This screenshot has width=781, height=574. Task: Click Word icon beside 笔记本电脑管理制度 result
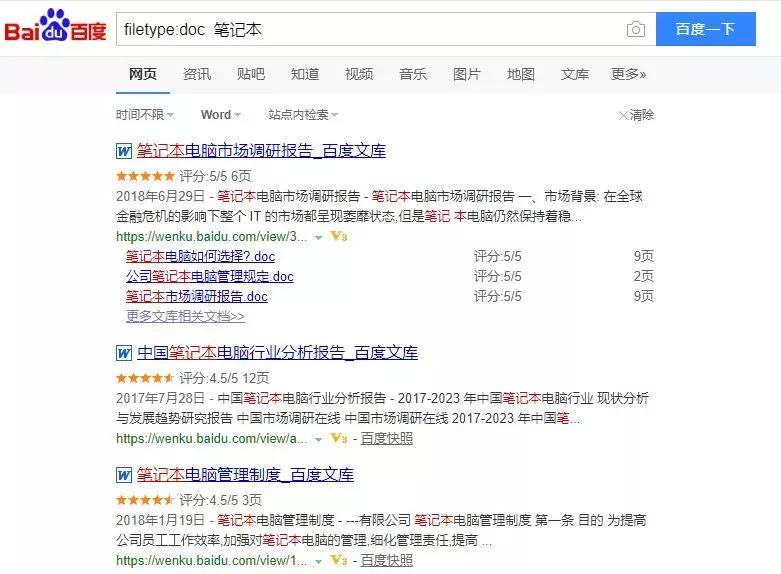124,475
